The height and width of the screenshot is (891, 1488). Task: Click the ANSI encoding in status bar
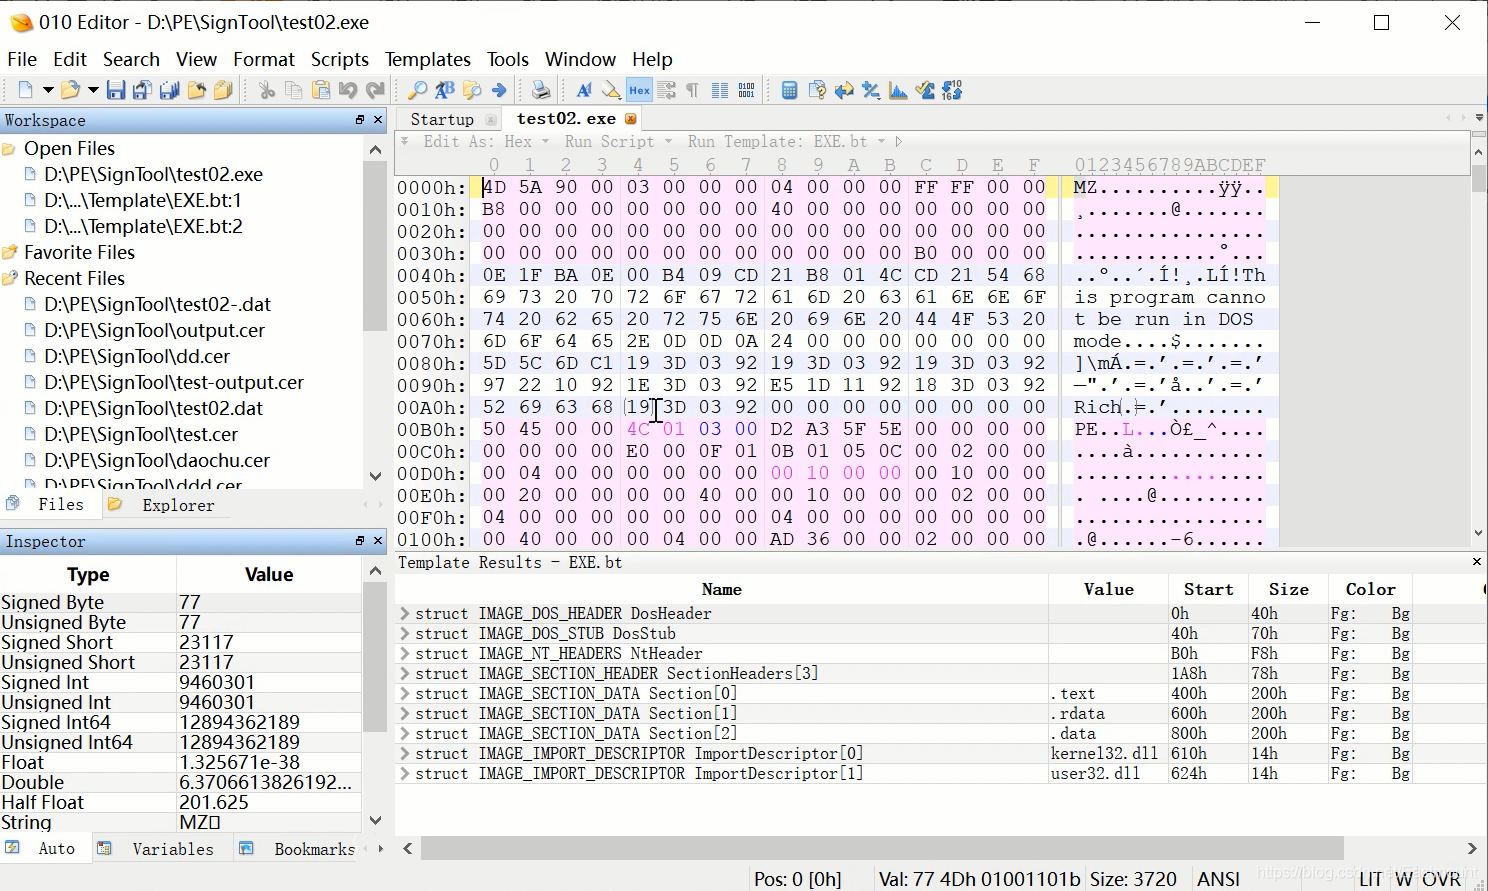click(x=1218, y=879)
